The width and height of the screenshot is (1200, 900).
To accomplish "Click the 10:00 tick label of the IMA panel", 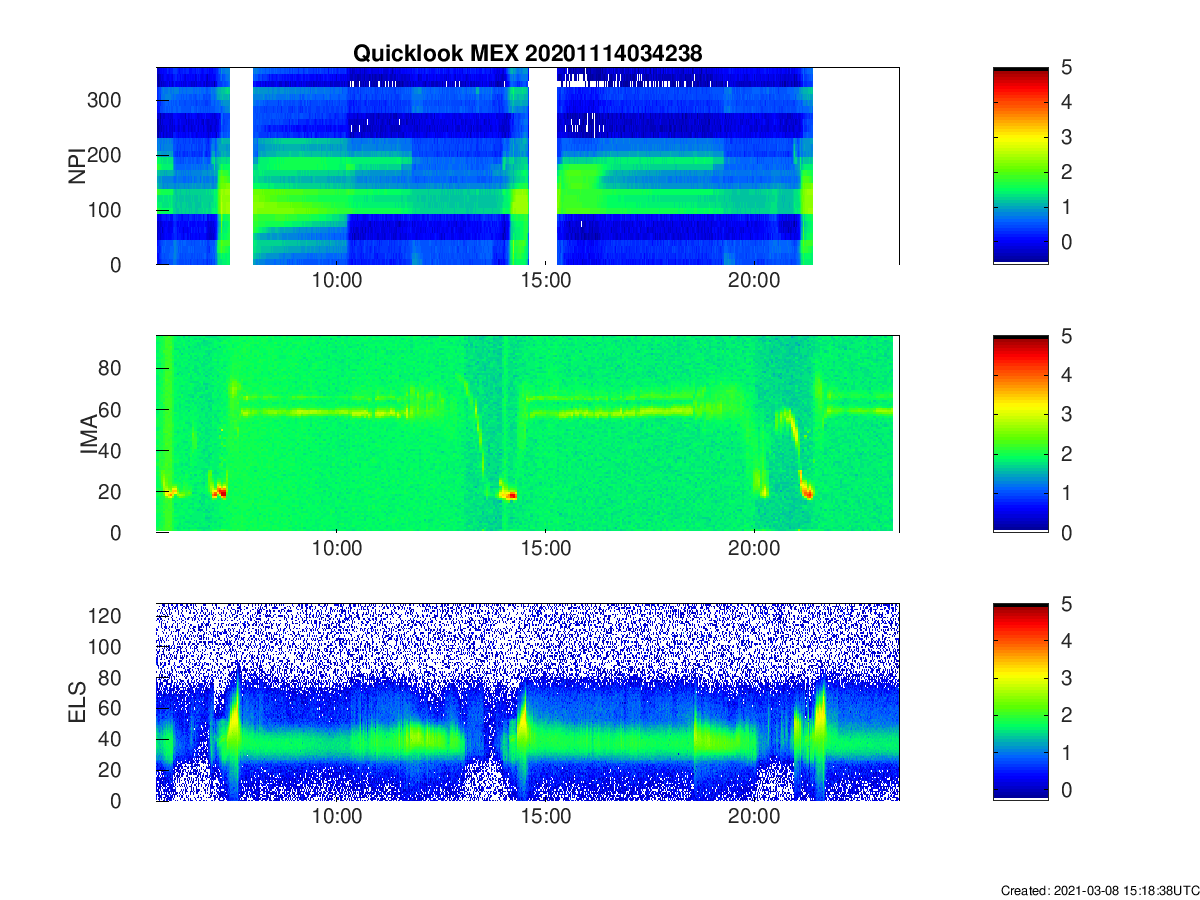I will click(337, 549).
